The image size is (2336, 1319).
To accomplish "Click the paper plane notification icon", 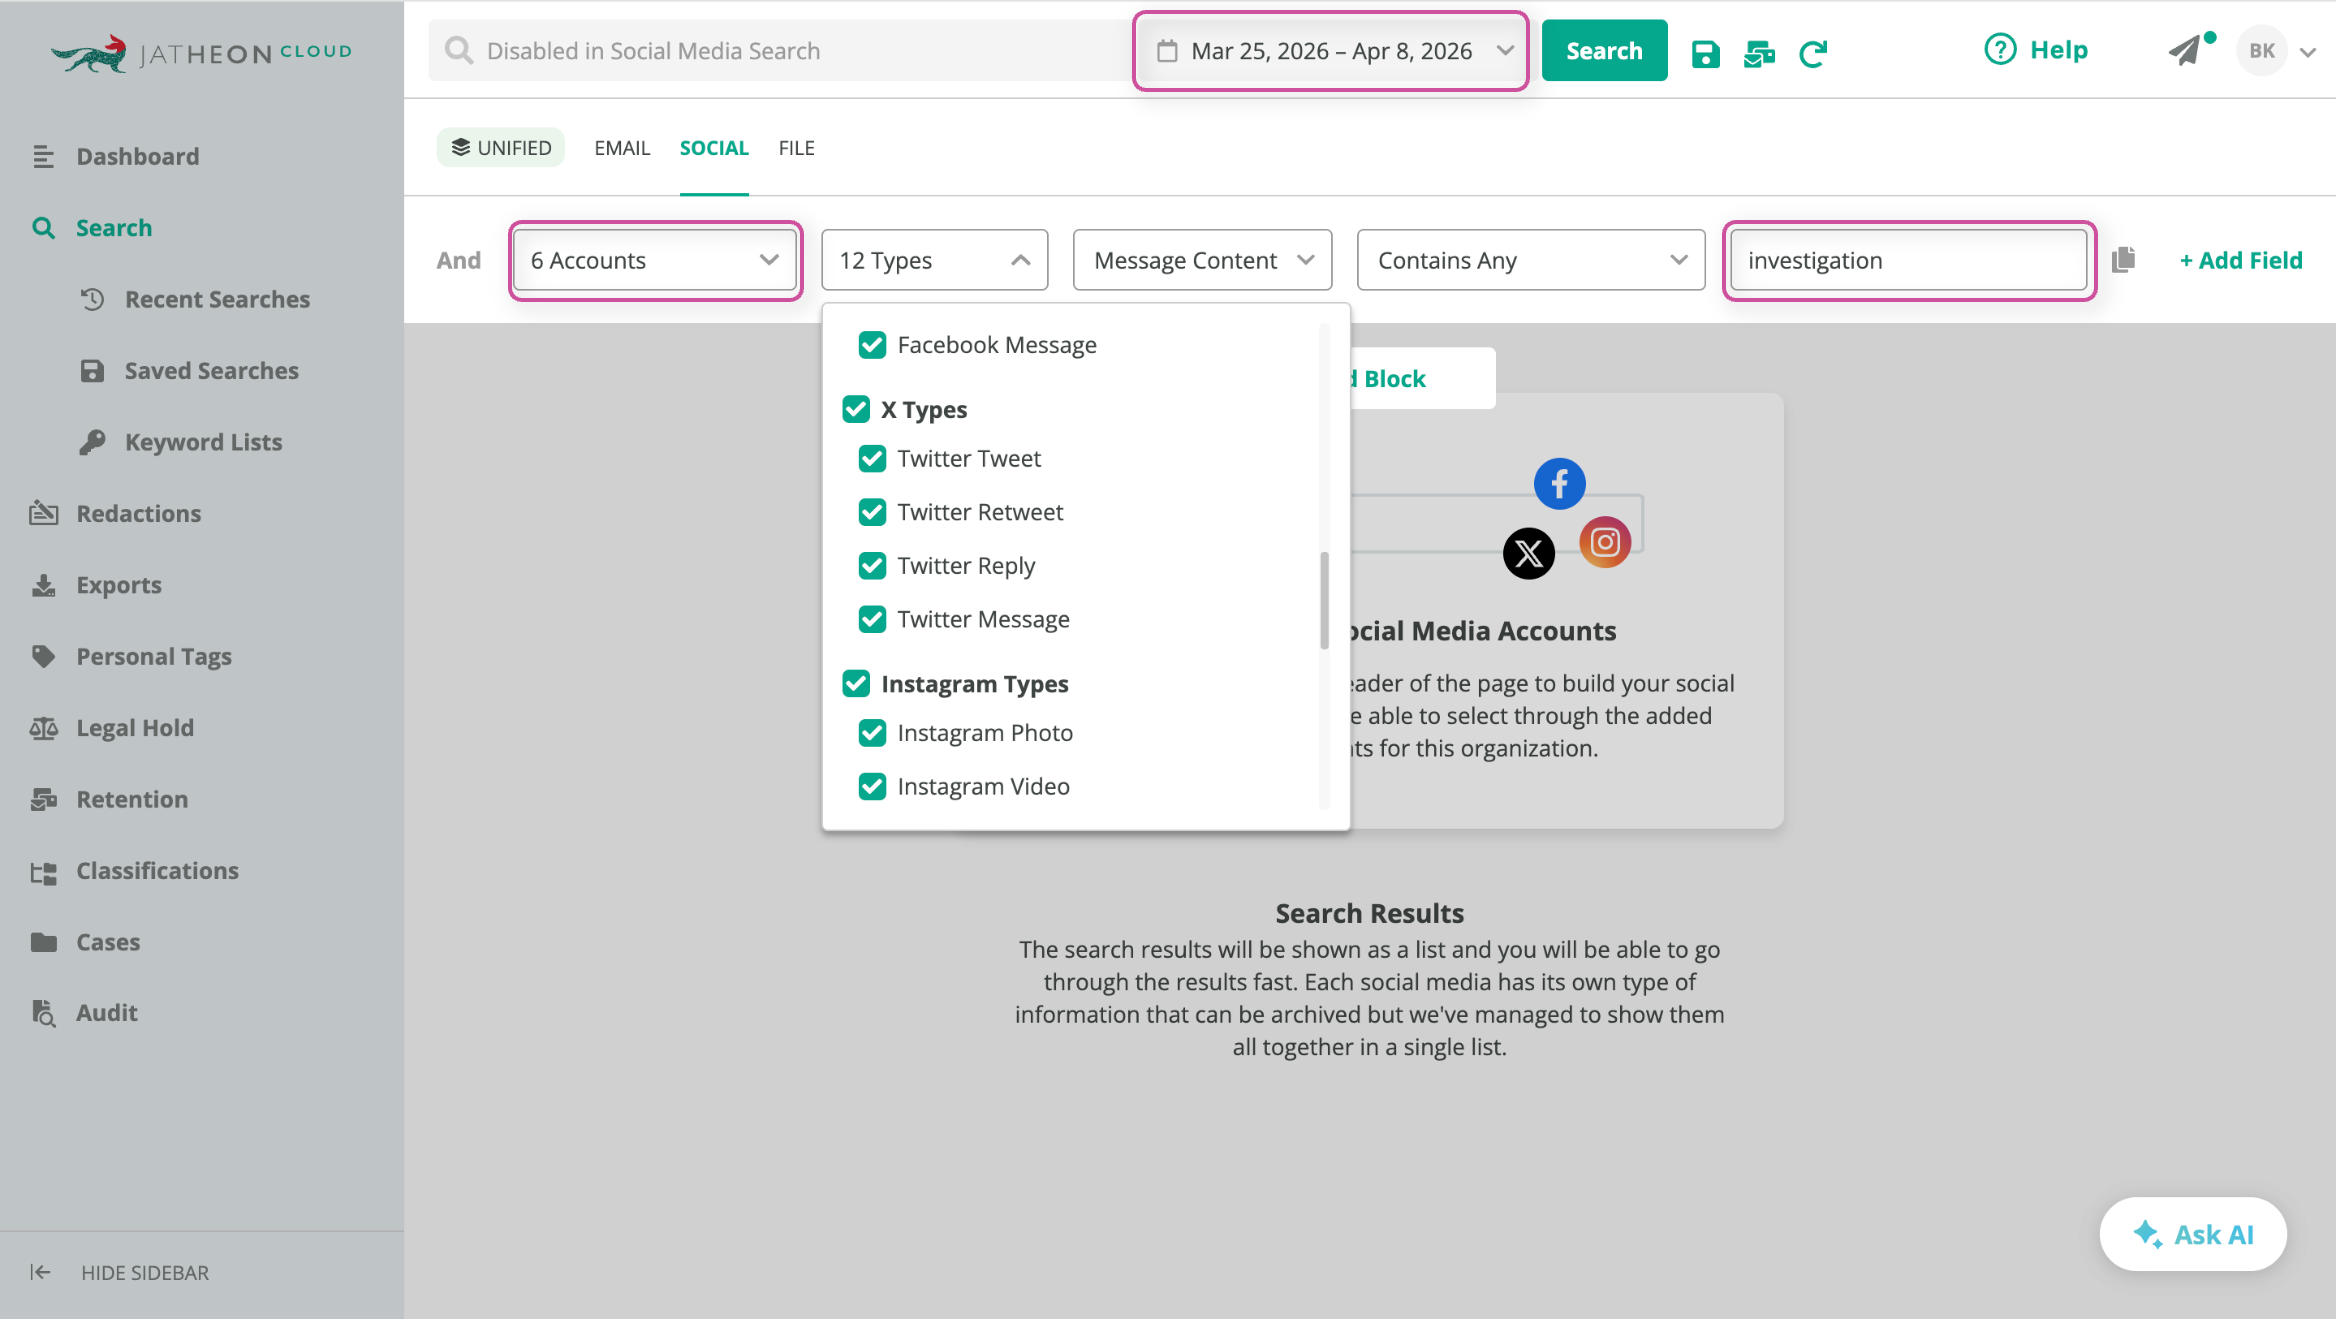I will 2190,50.
